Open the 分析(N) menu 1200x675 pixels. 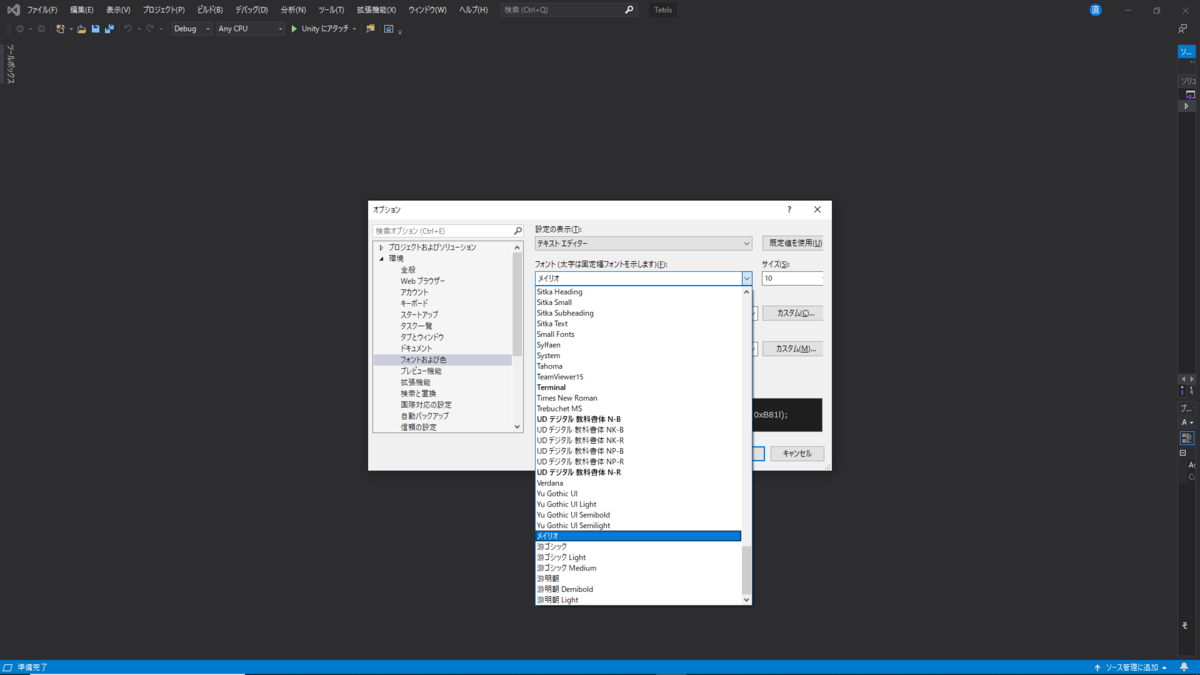(x=293, y=10)
